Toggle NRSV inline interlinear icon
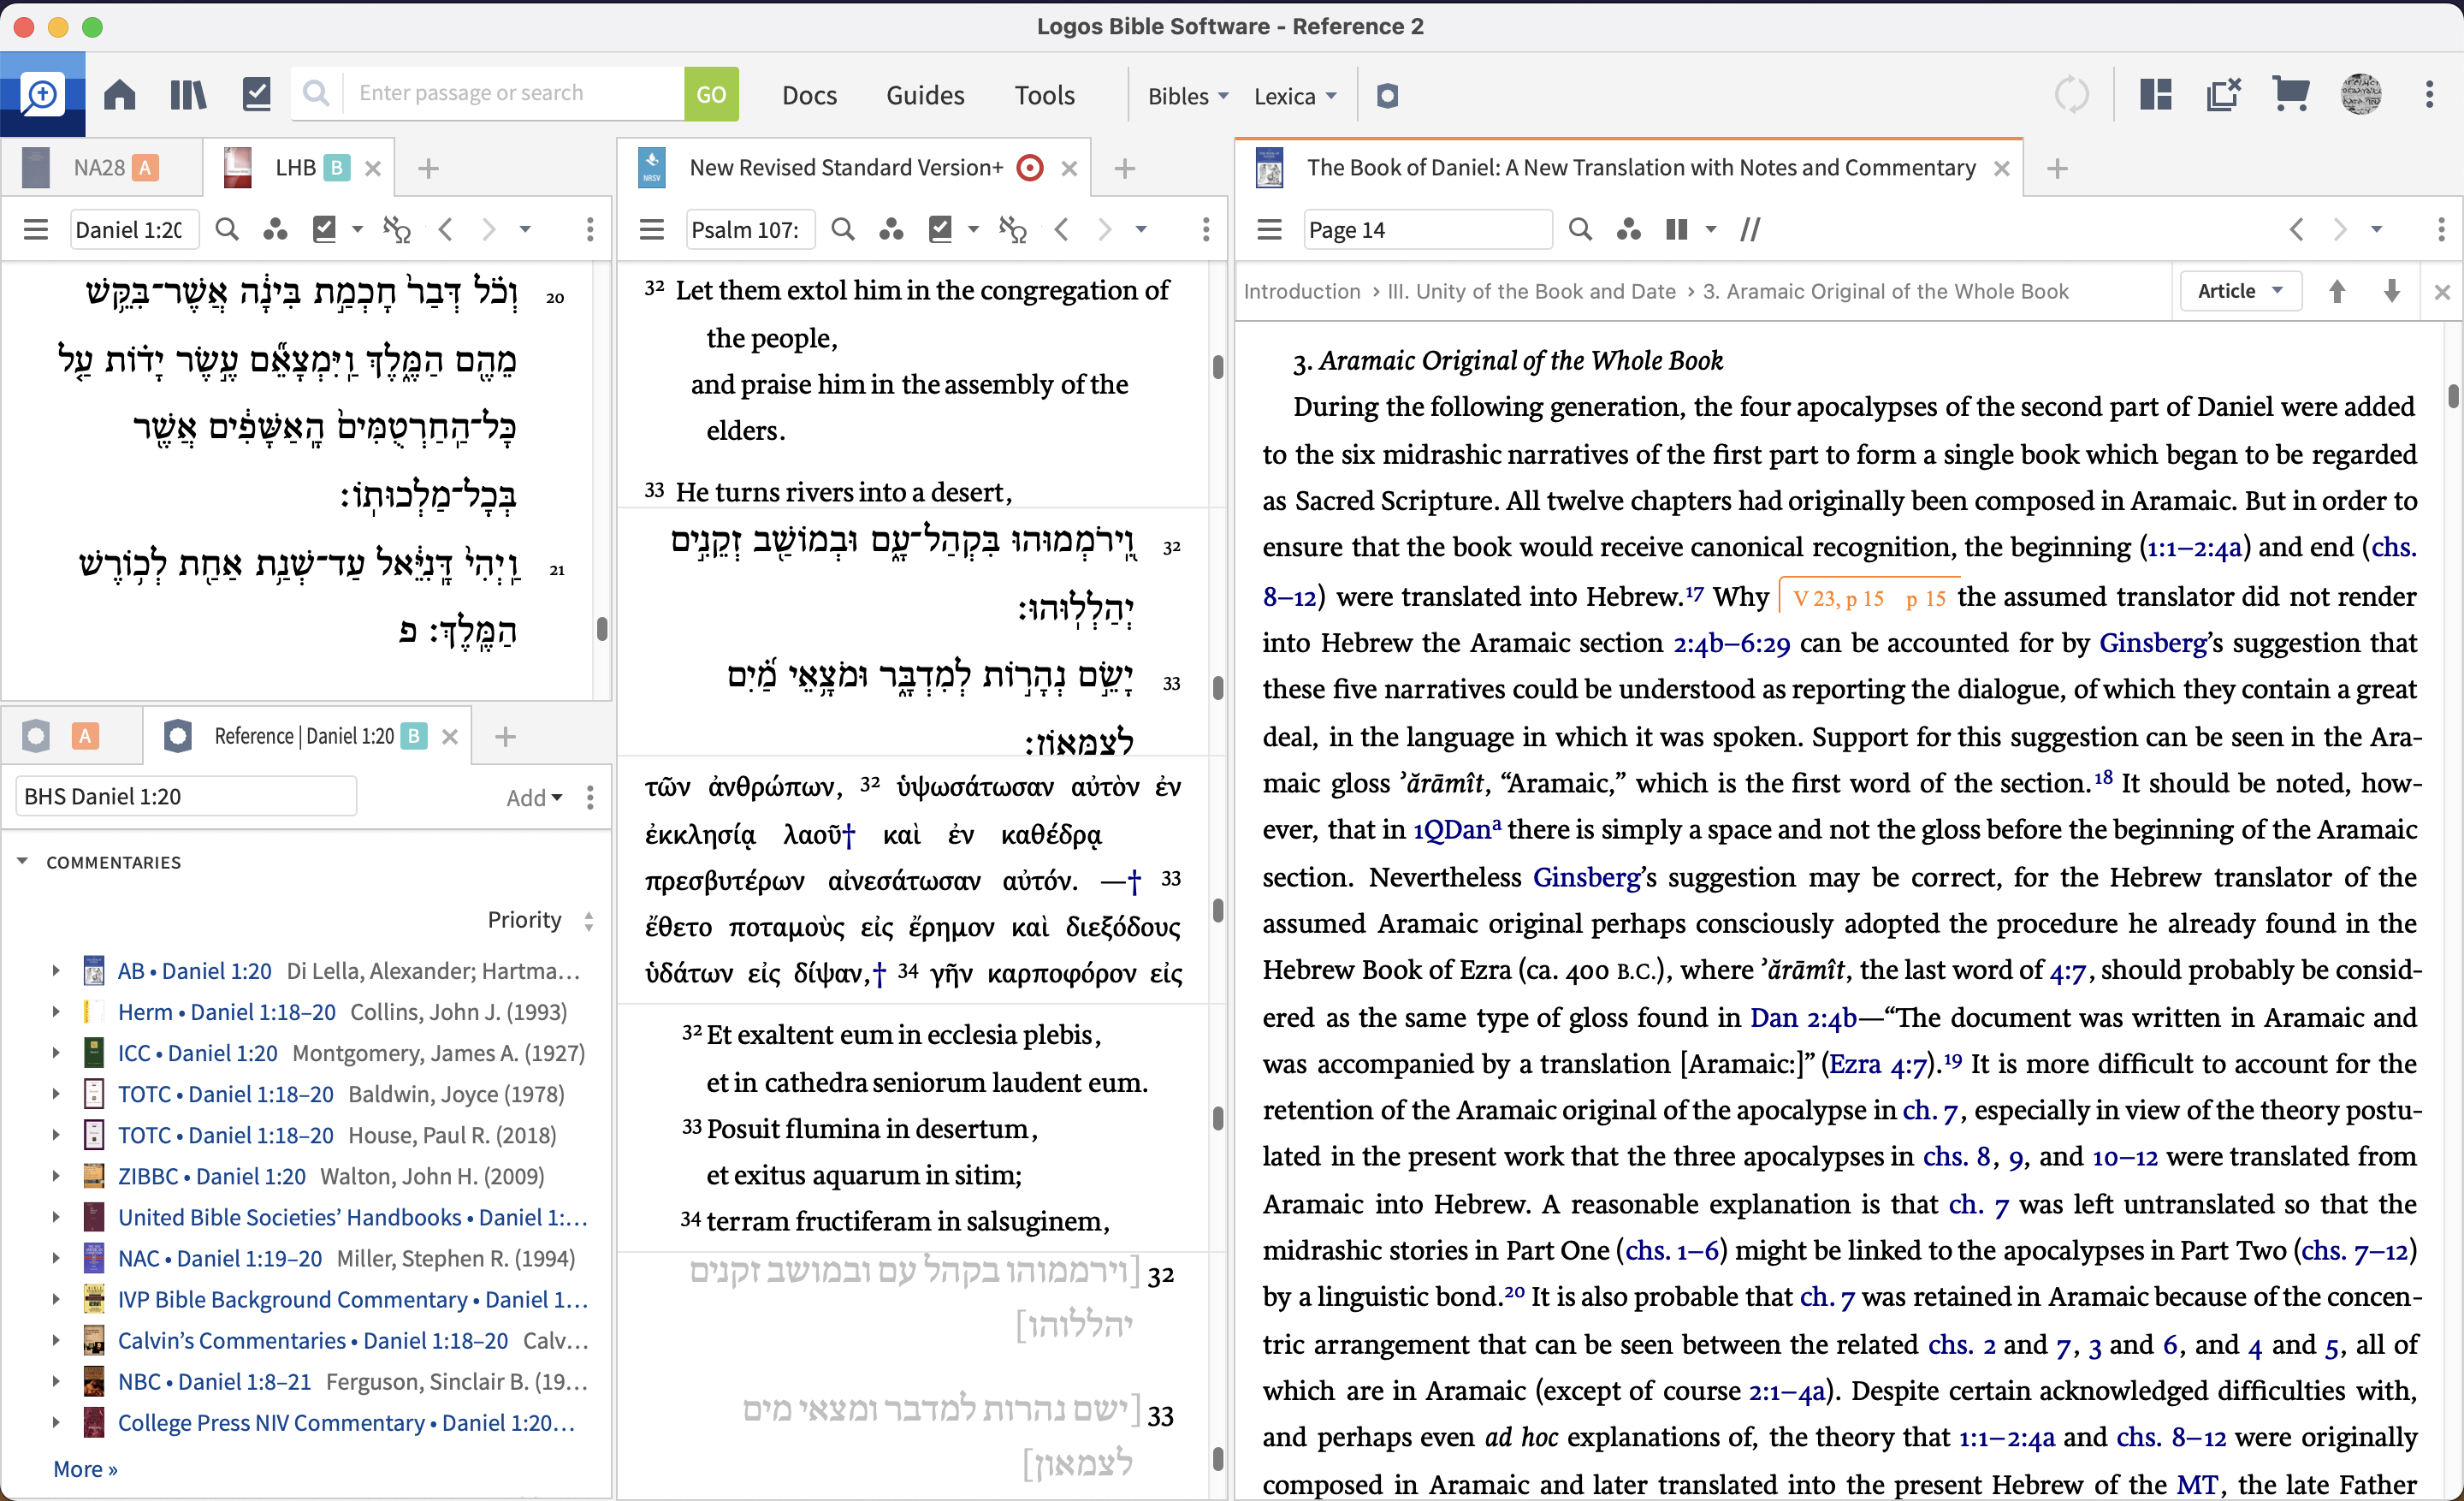Image resolution: width=2464 pixels, height=1501 pixels. tap(1013, 230)
